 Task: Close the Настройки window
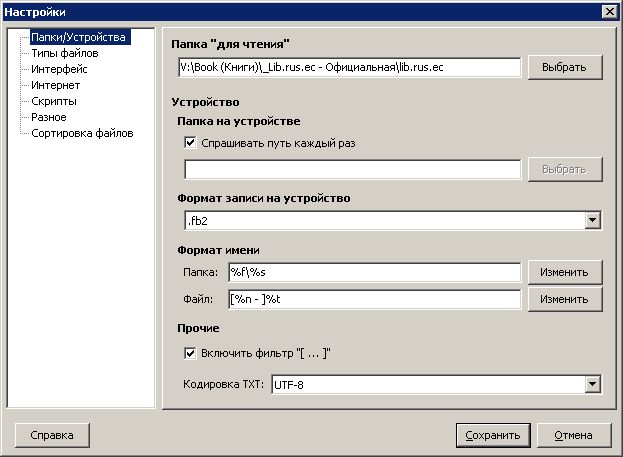pos(609,11)
